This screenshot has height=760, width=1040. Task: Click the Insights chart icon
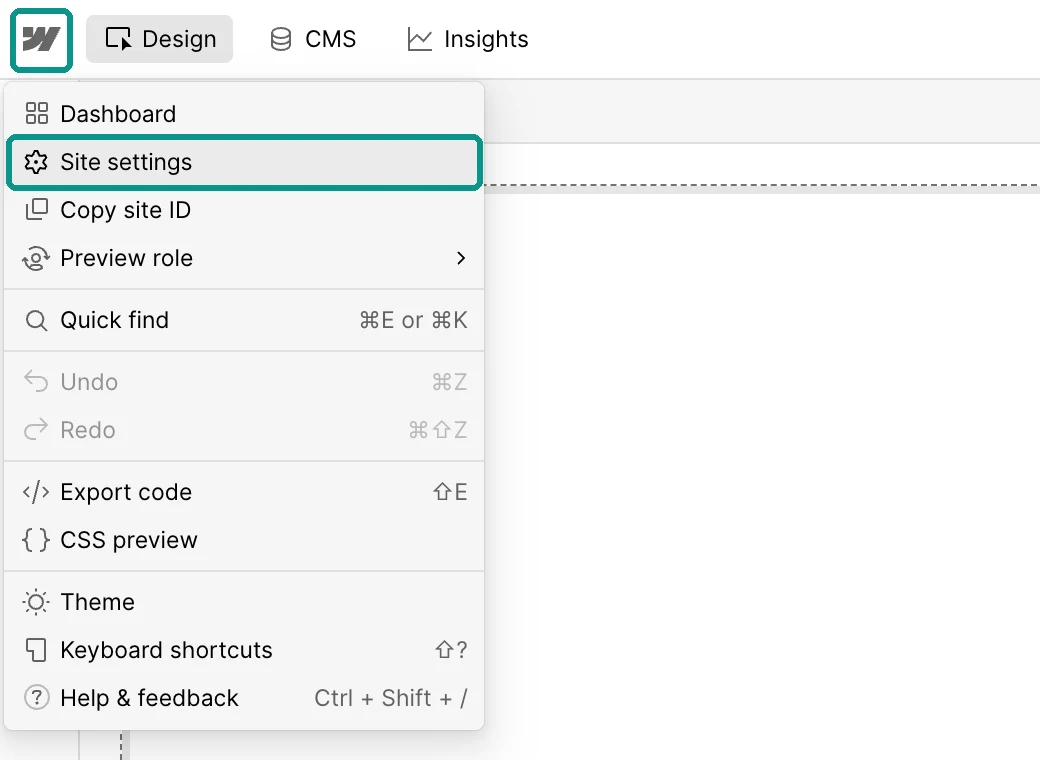click(x=419, y=39)
